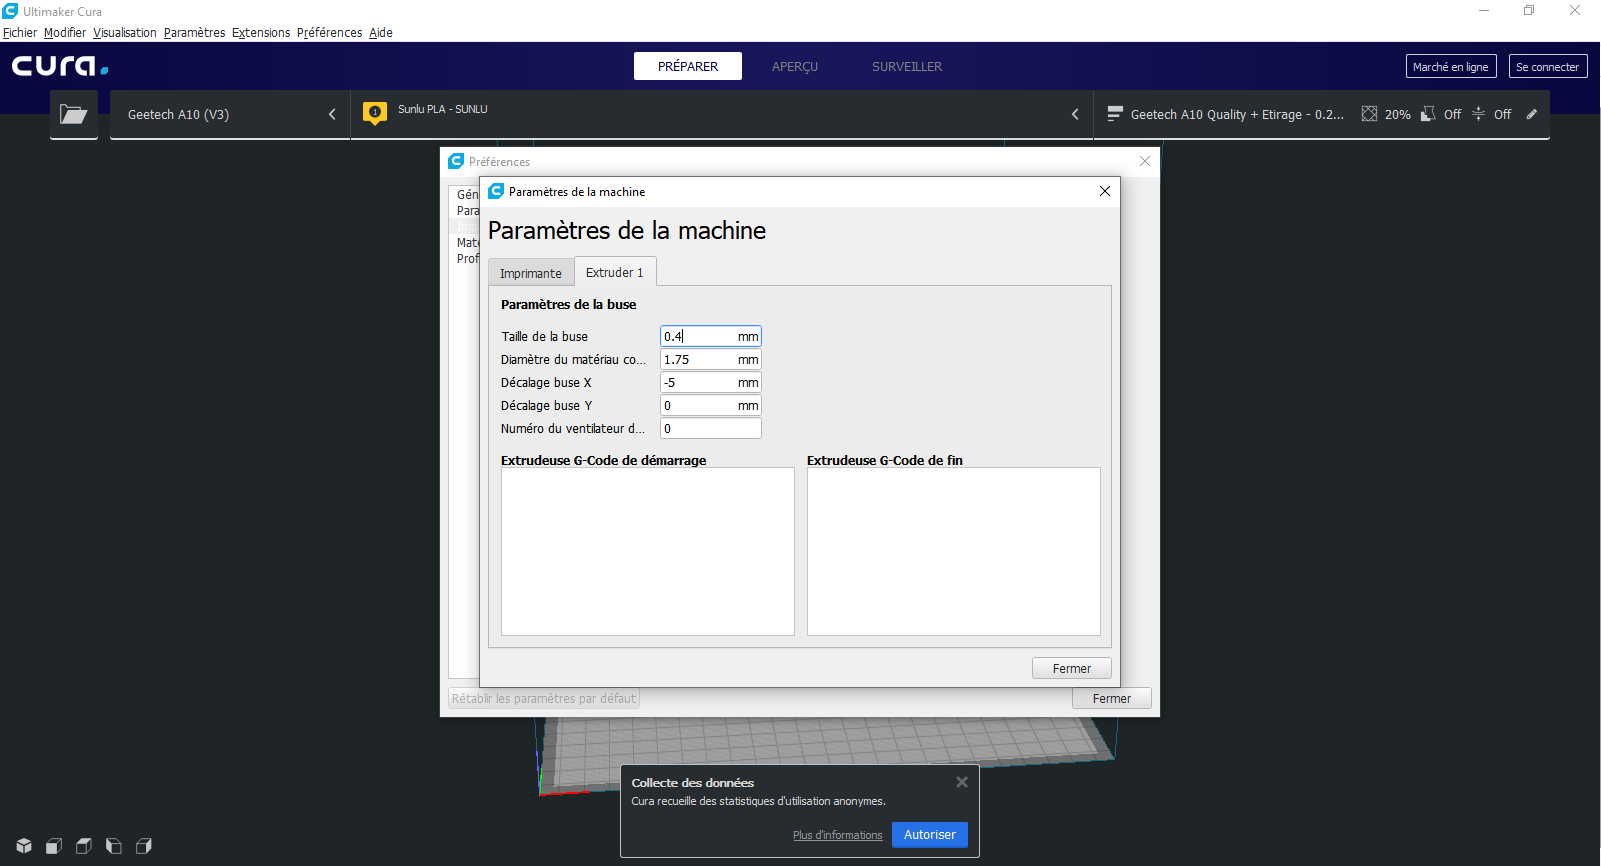Minimize the Ultimaker Cura window
Viewport: 1601px width, 866px height.
(1484, 11)
